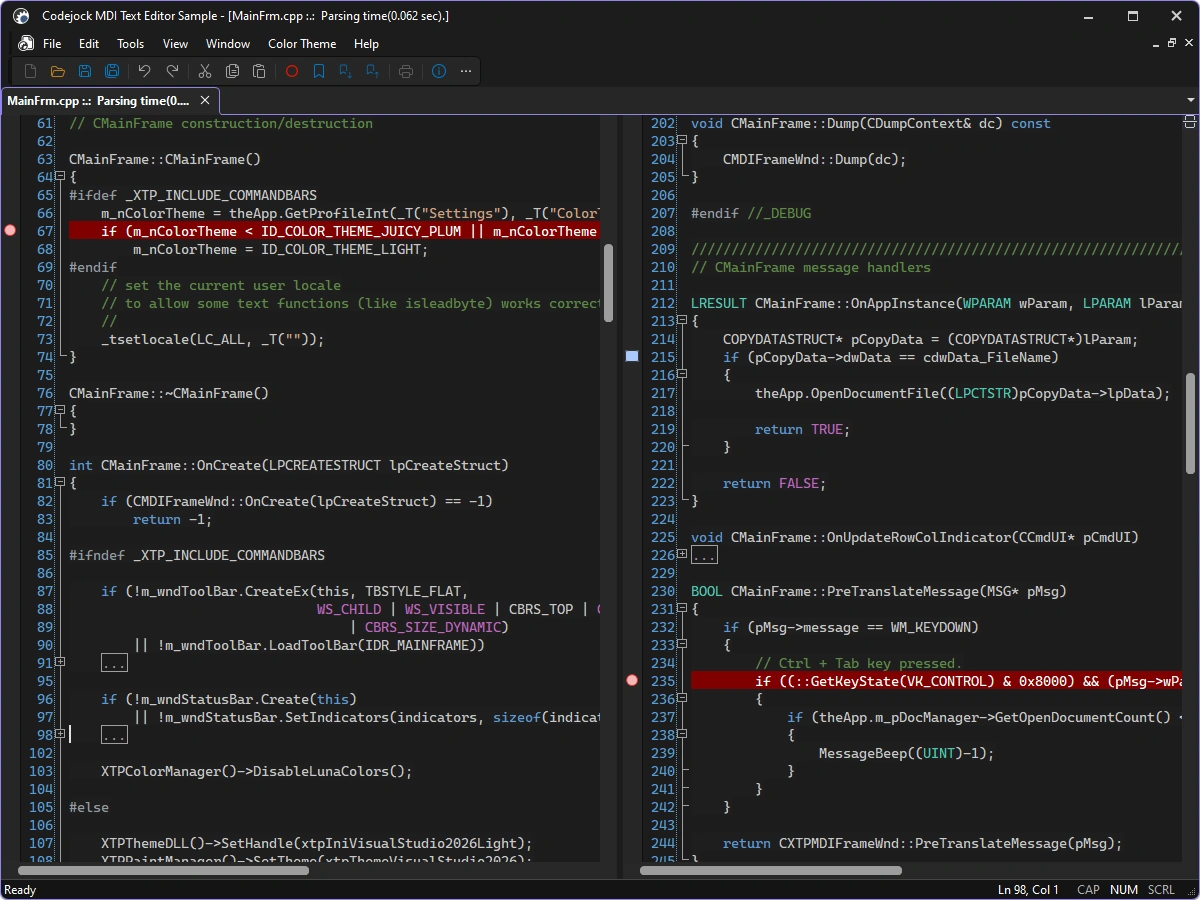Click the Ready status bar text

20,890
